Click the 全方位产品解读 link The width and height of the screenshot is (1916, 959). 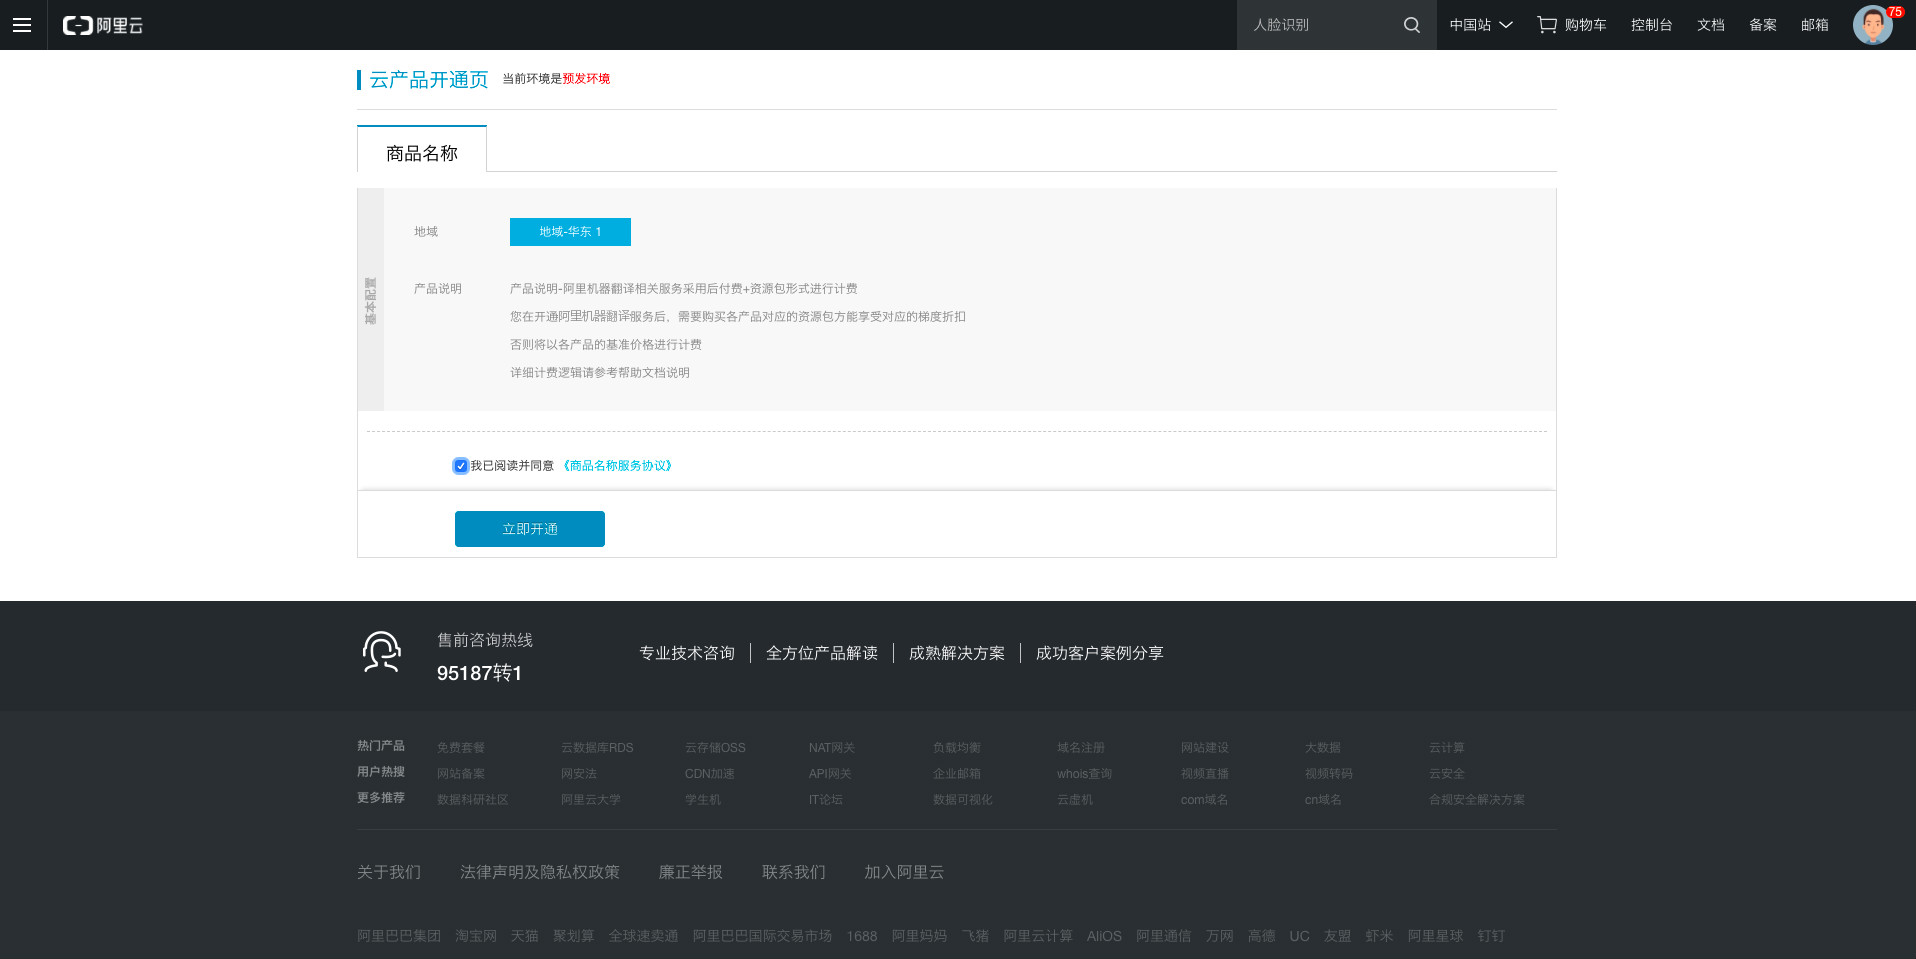pos(822,653)
